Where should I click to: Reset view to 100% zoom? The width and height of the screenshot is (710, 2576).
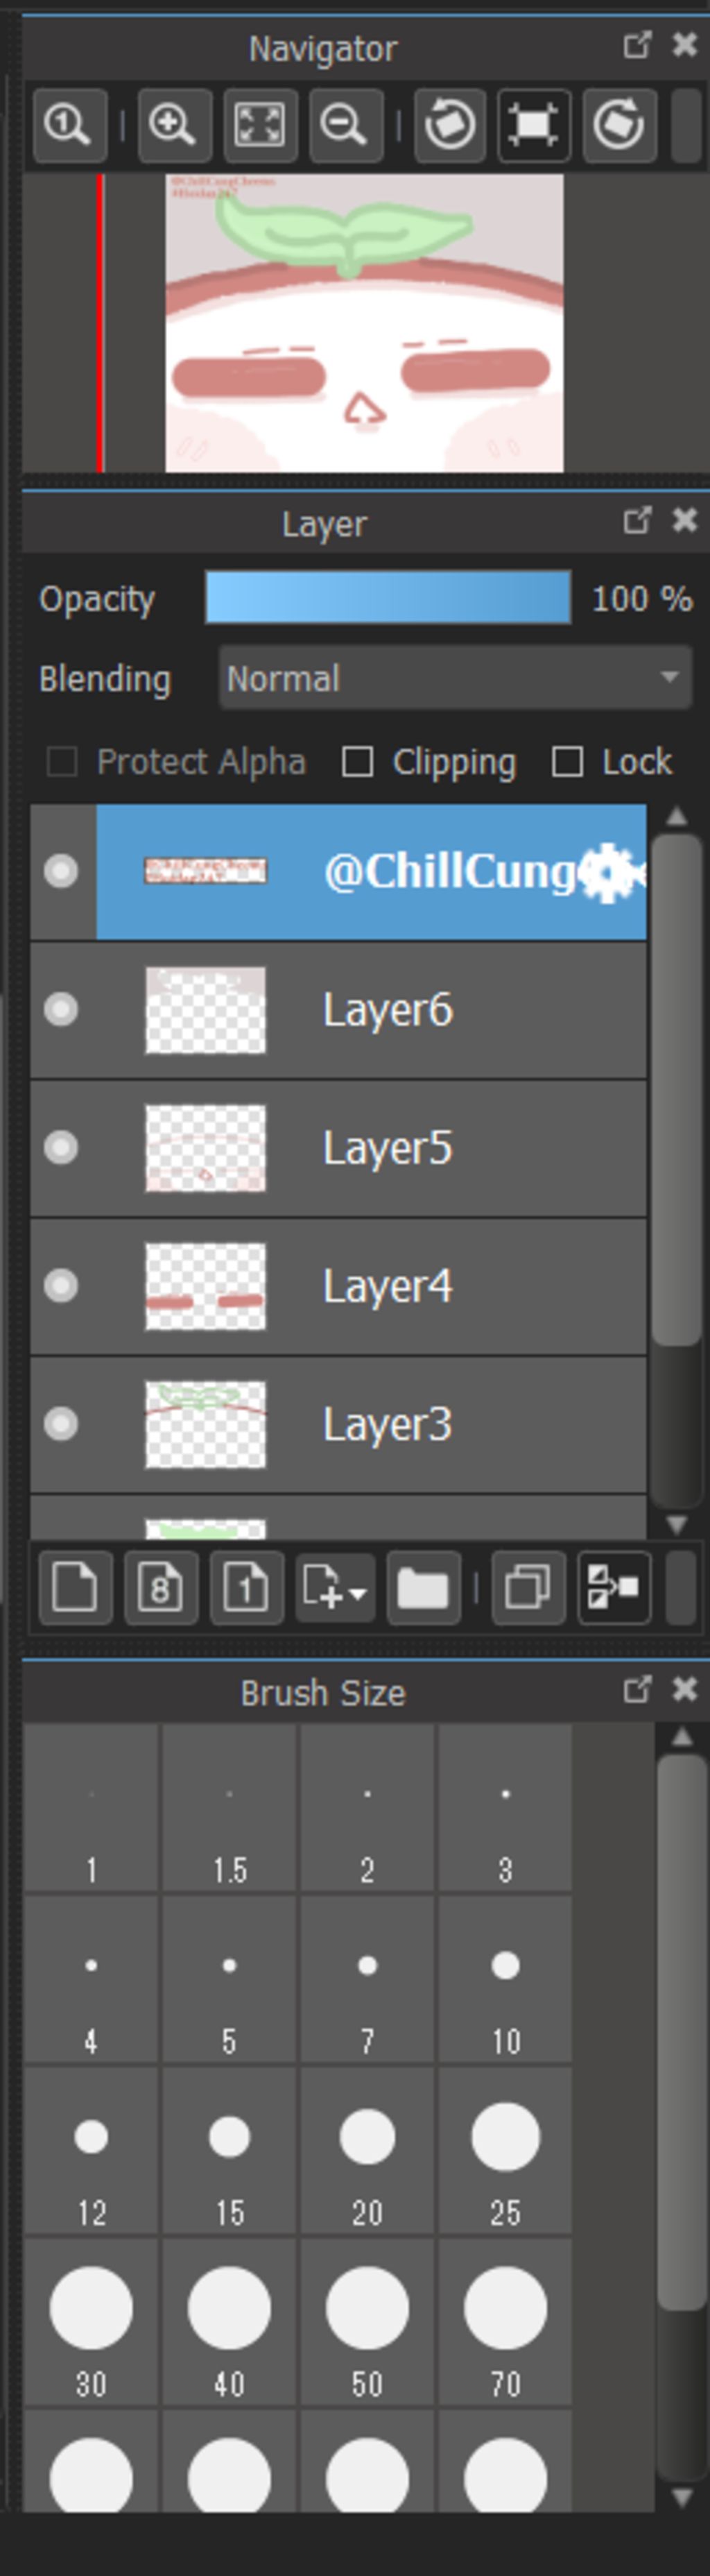[69, 125]
